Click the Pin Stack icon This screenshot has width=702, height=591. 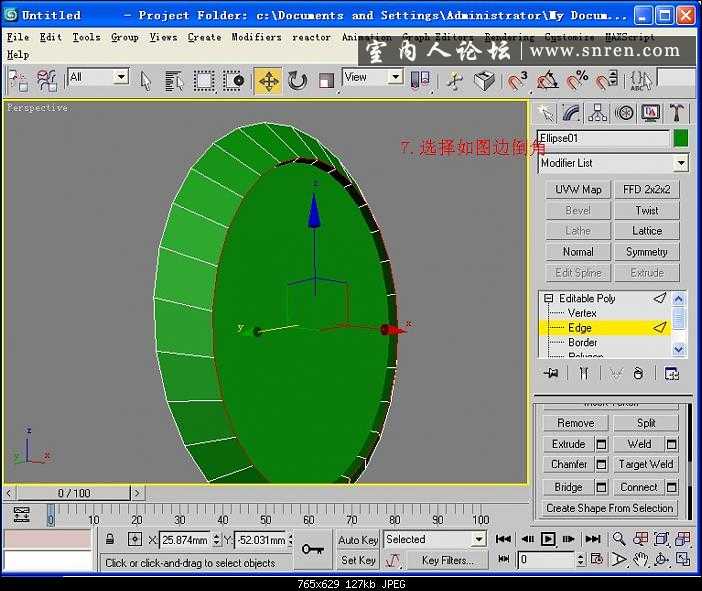[x=550, y=373]
